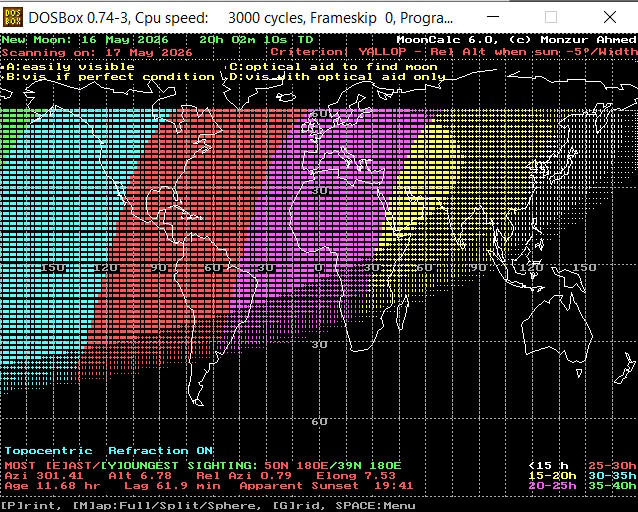Click the 'Topocentric' status label

click(48, 451)
